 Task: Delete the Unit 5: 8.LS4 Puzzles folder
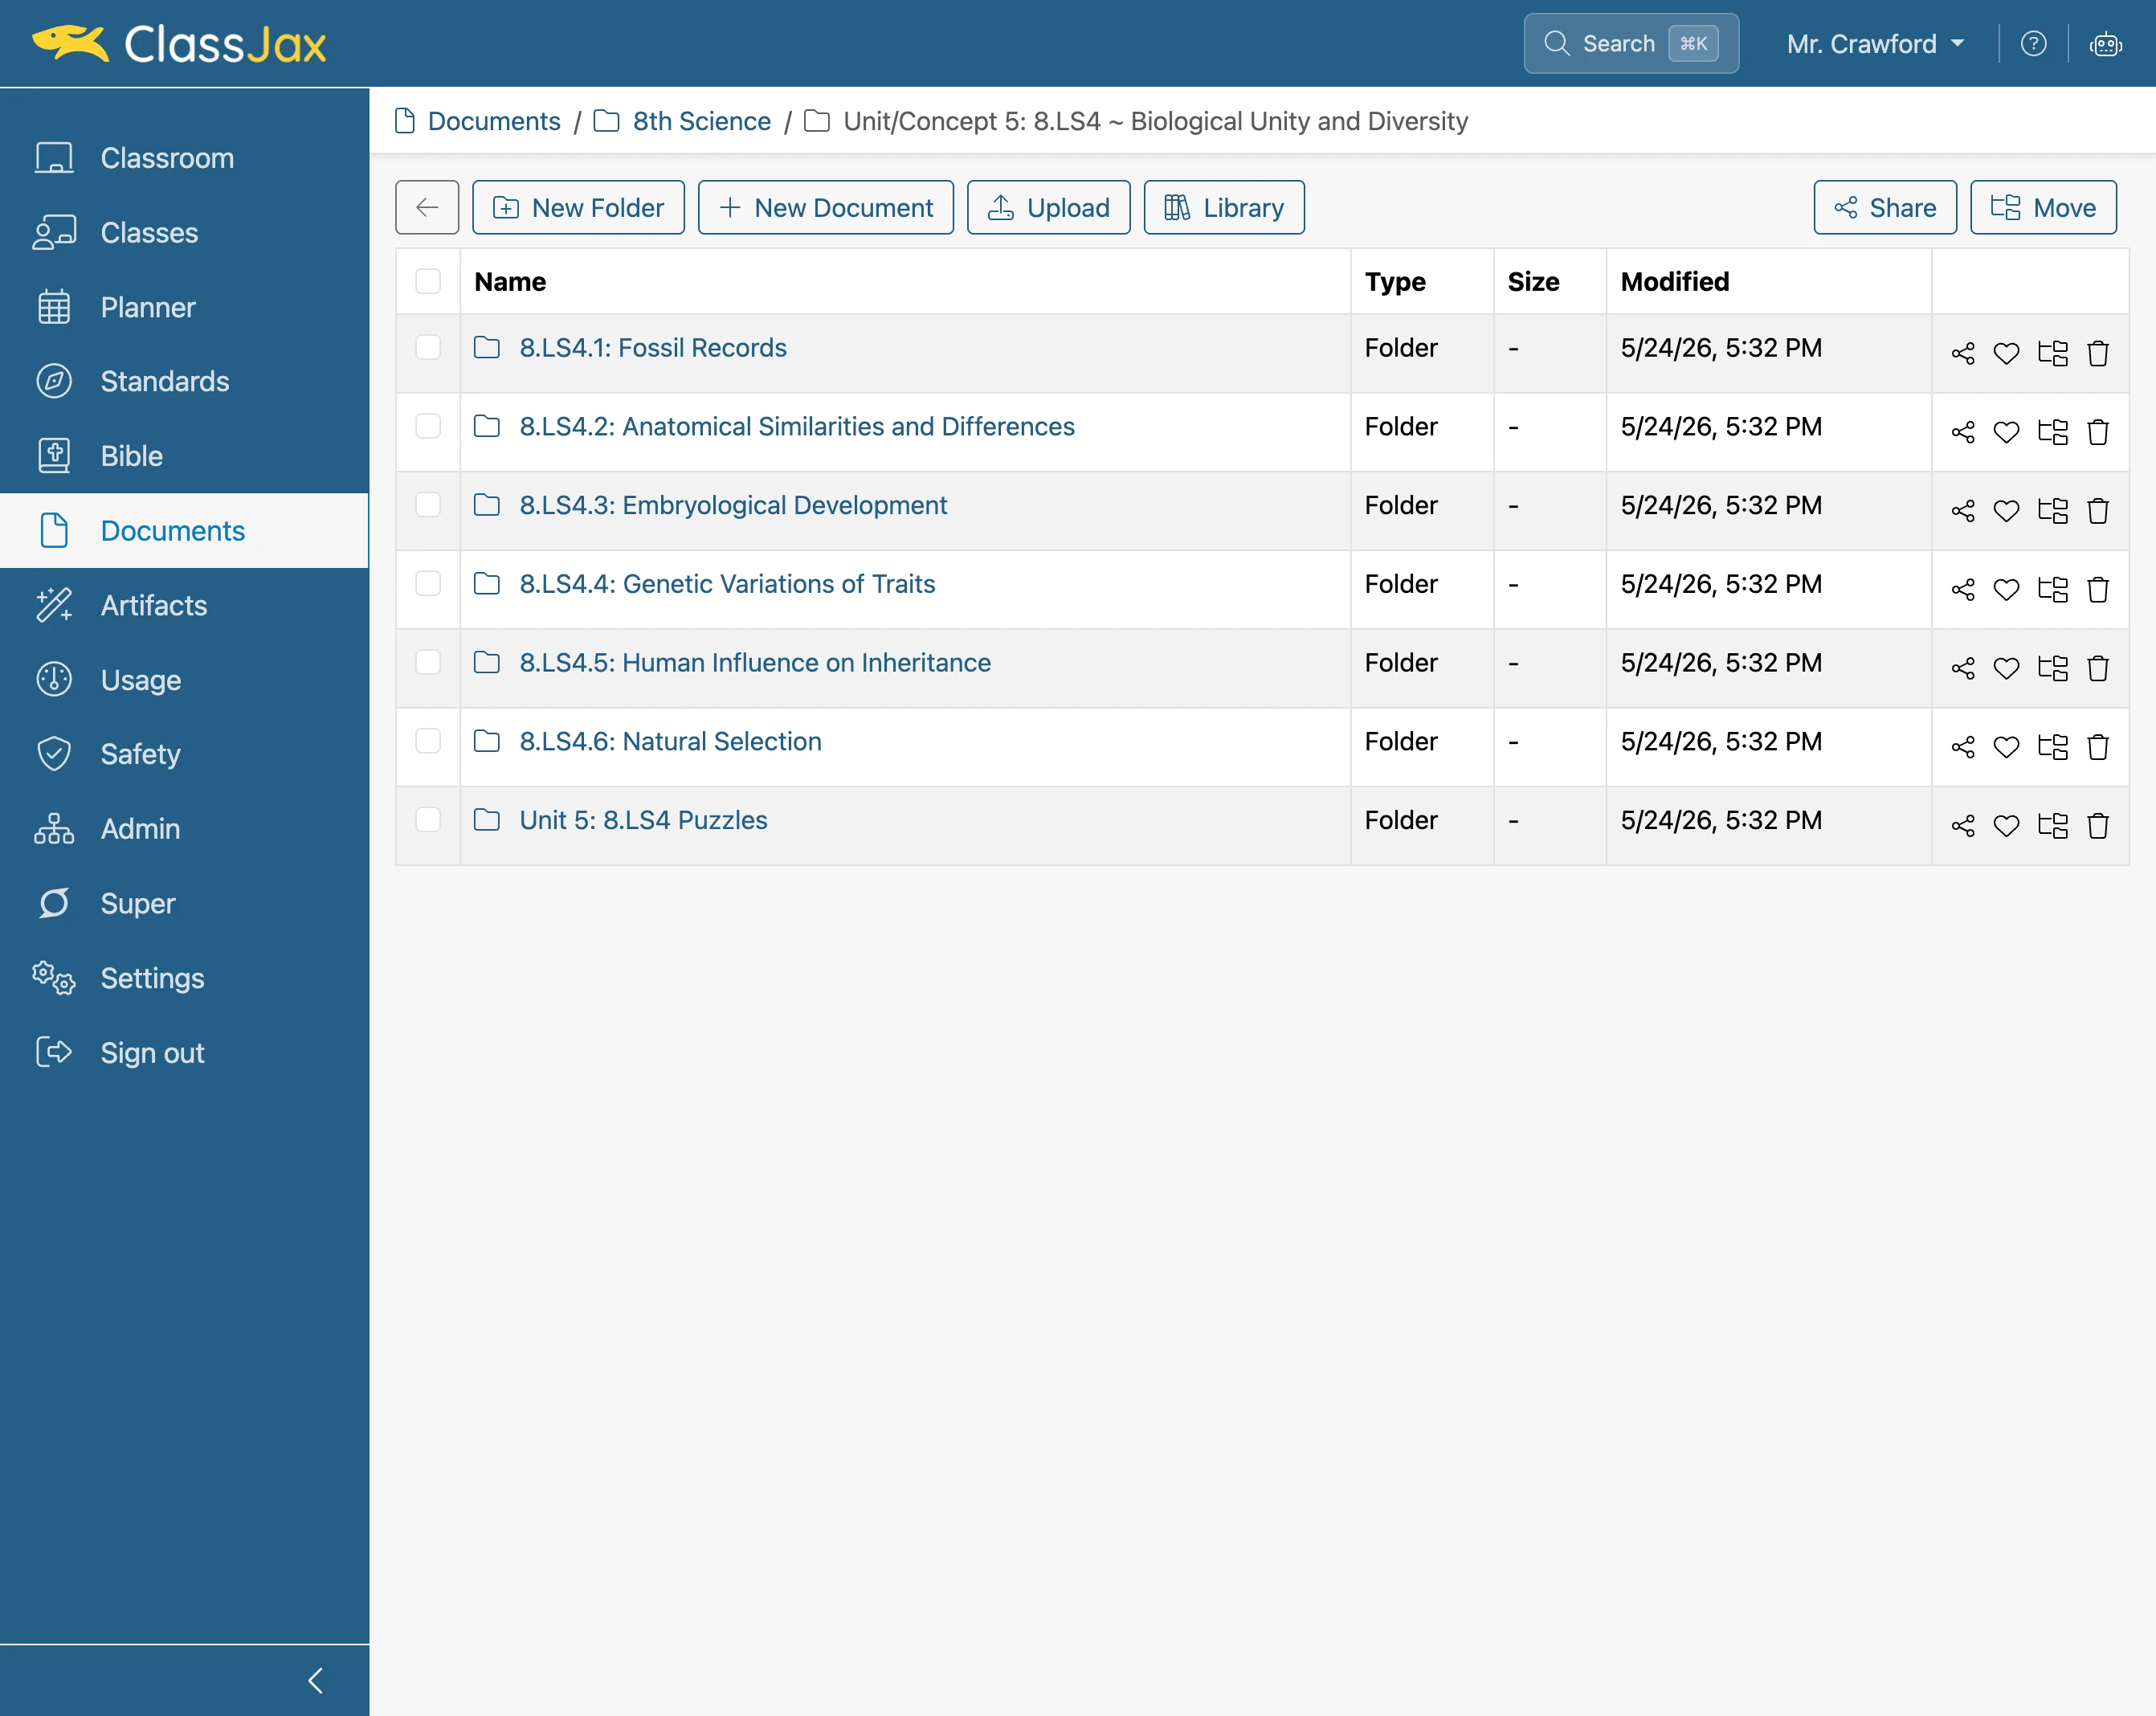[2098, 826]
